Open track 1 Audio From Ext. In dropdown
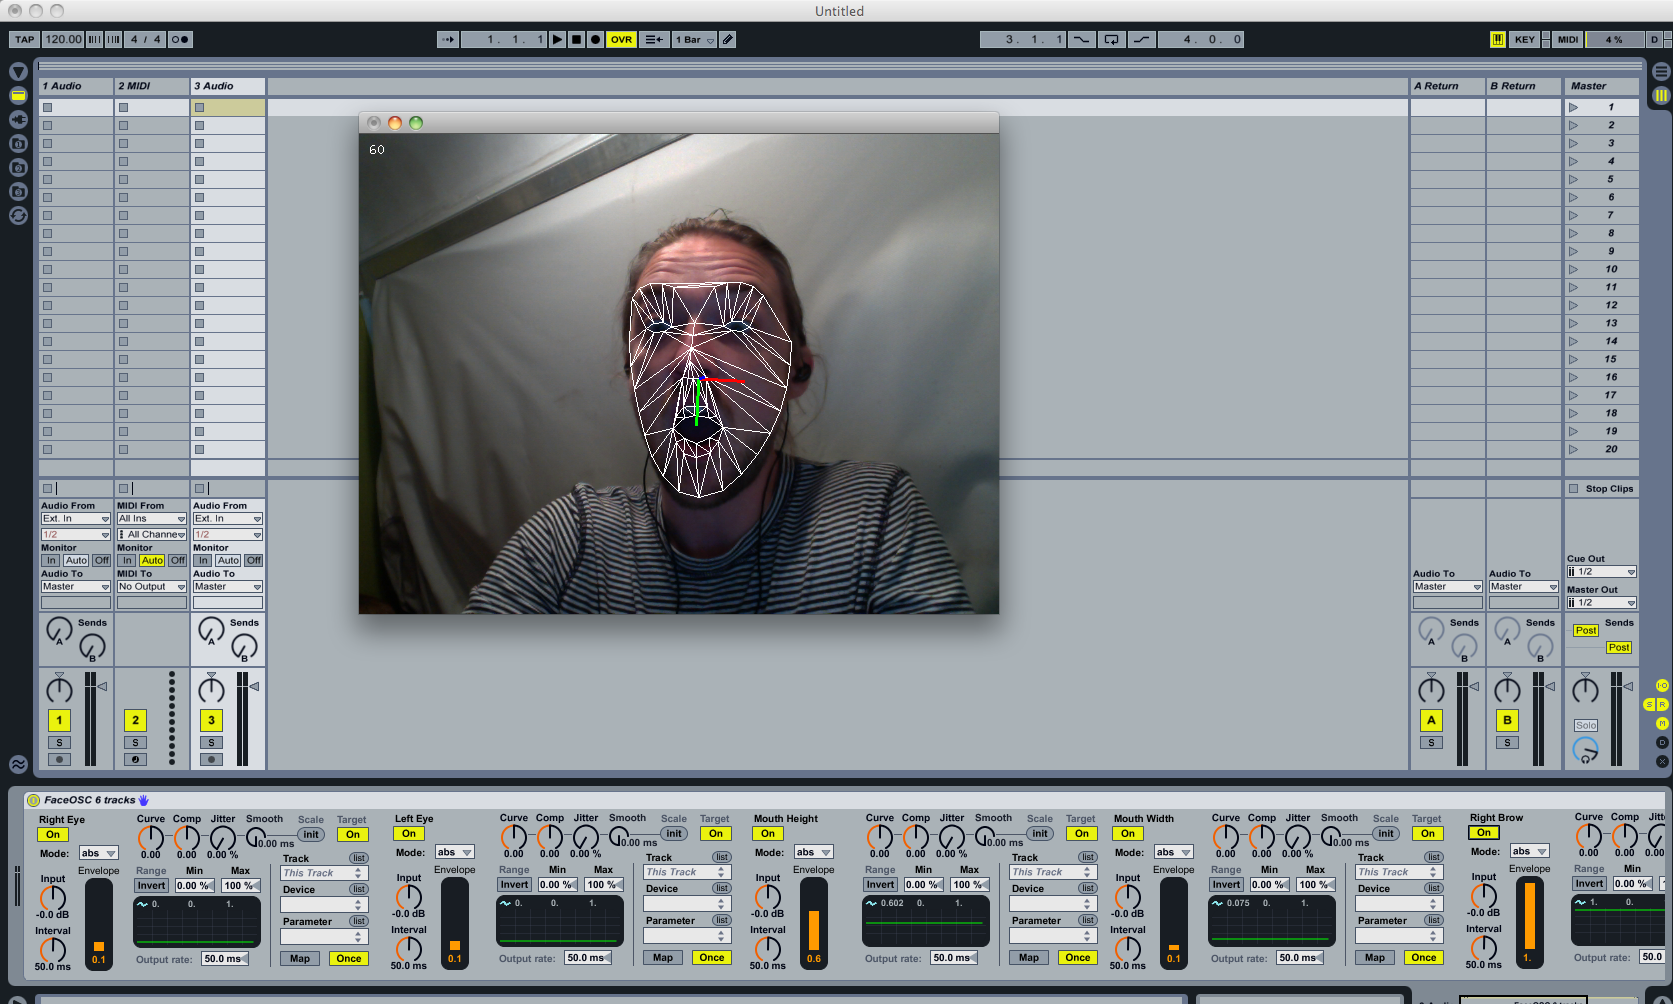The height and width of the screenshot is (1004, 1673). click(x=75, y=519)
